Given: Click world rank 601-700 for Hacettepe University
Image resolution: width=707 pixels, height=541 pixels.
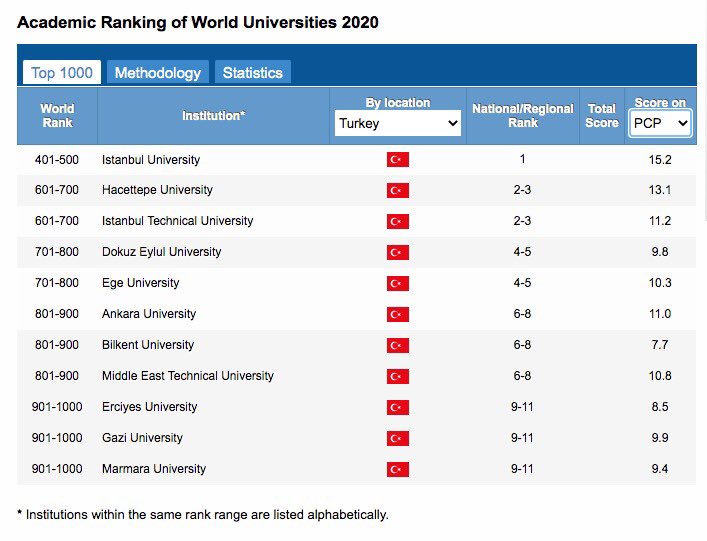Looking at the screenshot, I should point(57,190).
